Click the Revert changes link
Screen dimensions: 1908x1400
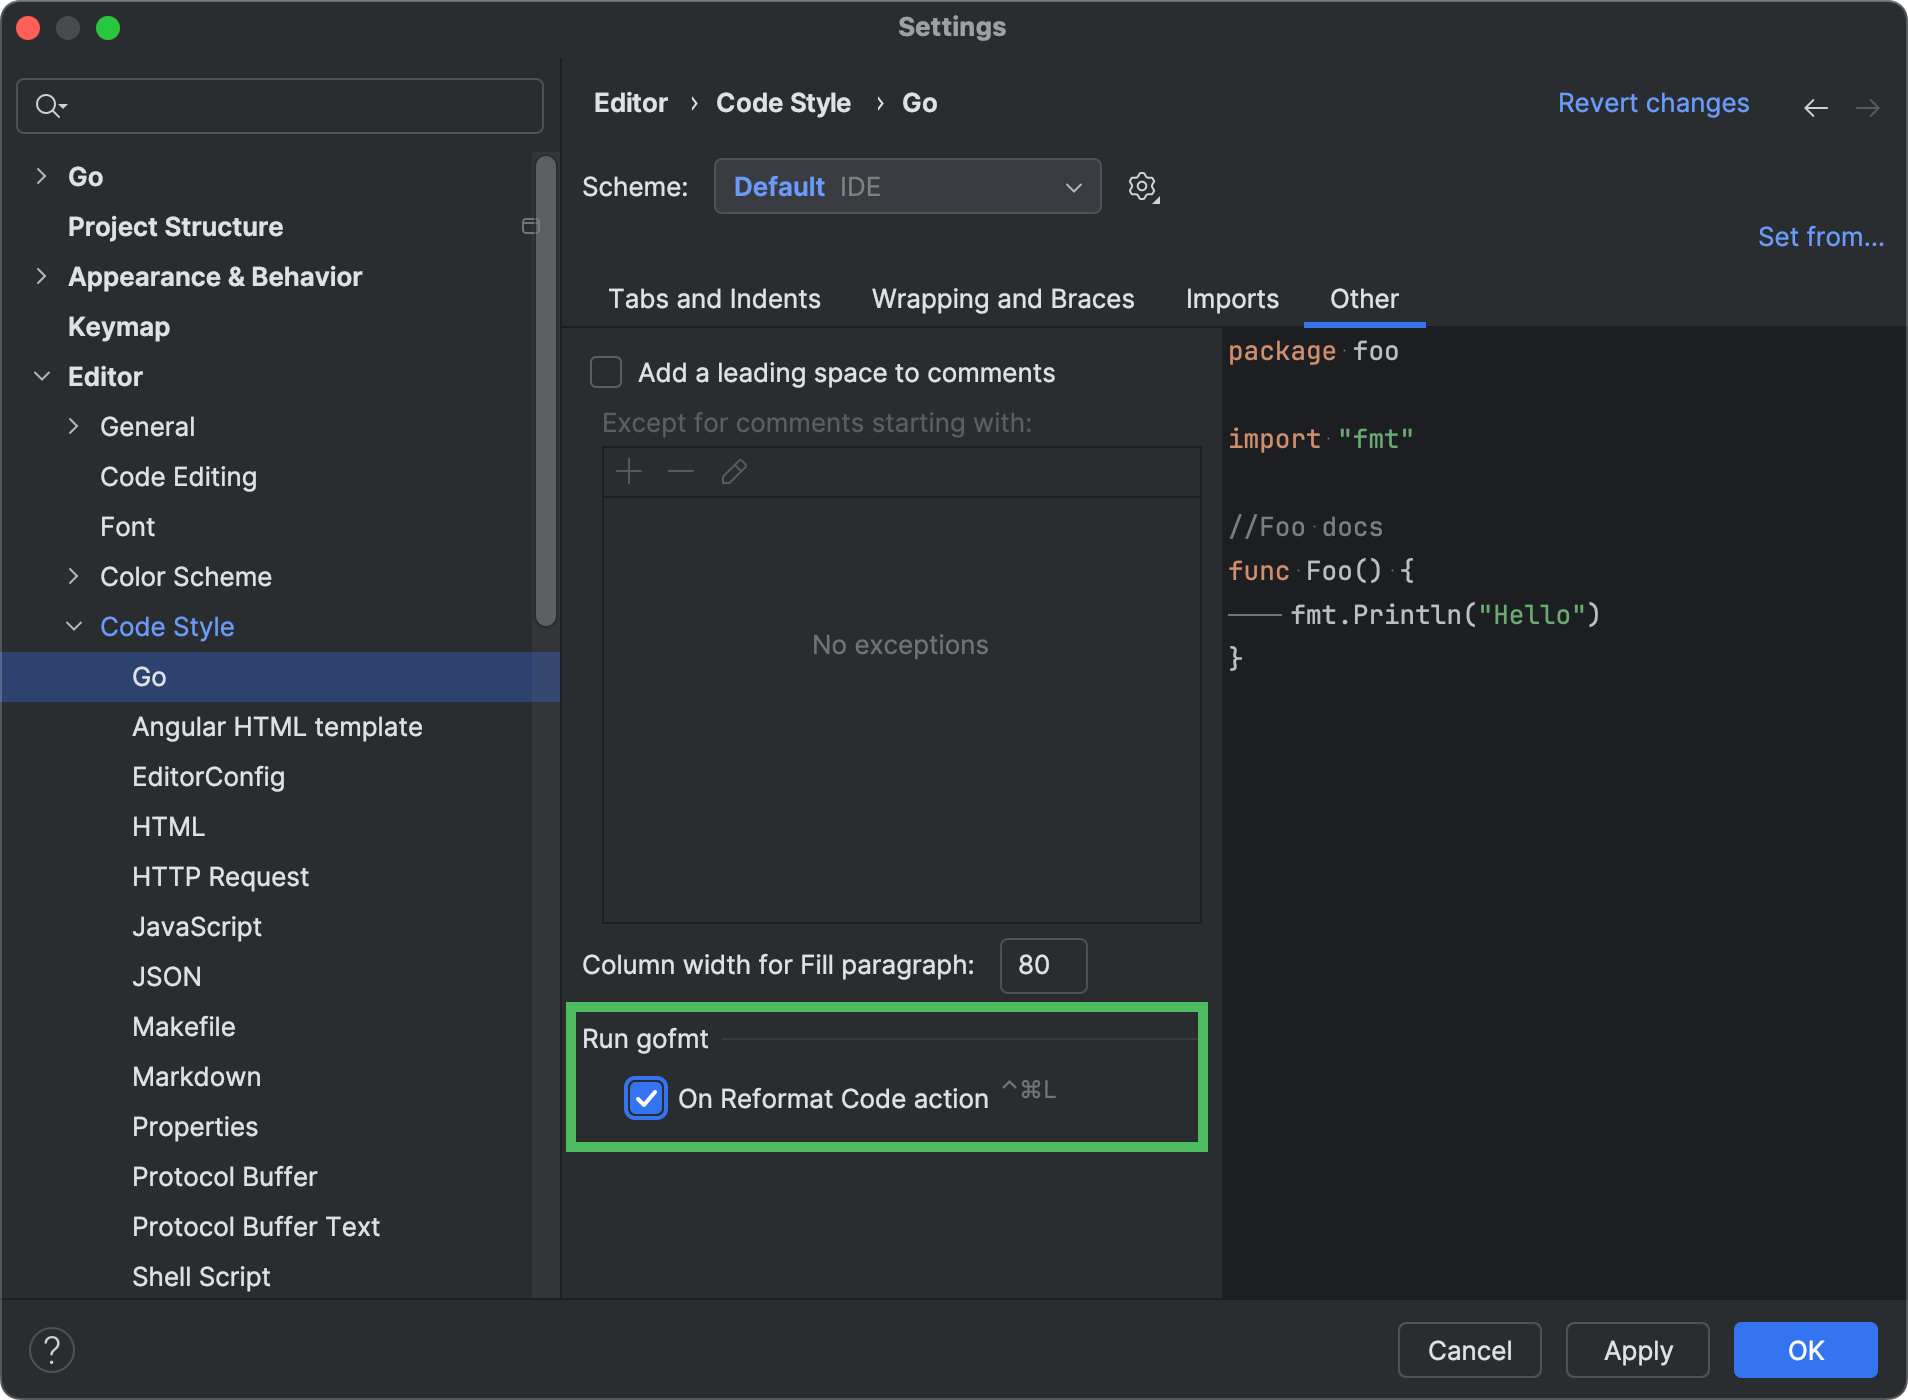point(1653,103)
